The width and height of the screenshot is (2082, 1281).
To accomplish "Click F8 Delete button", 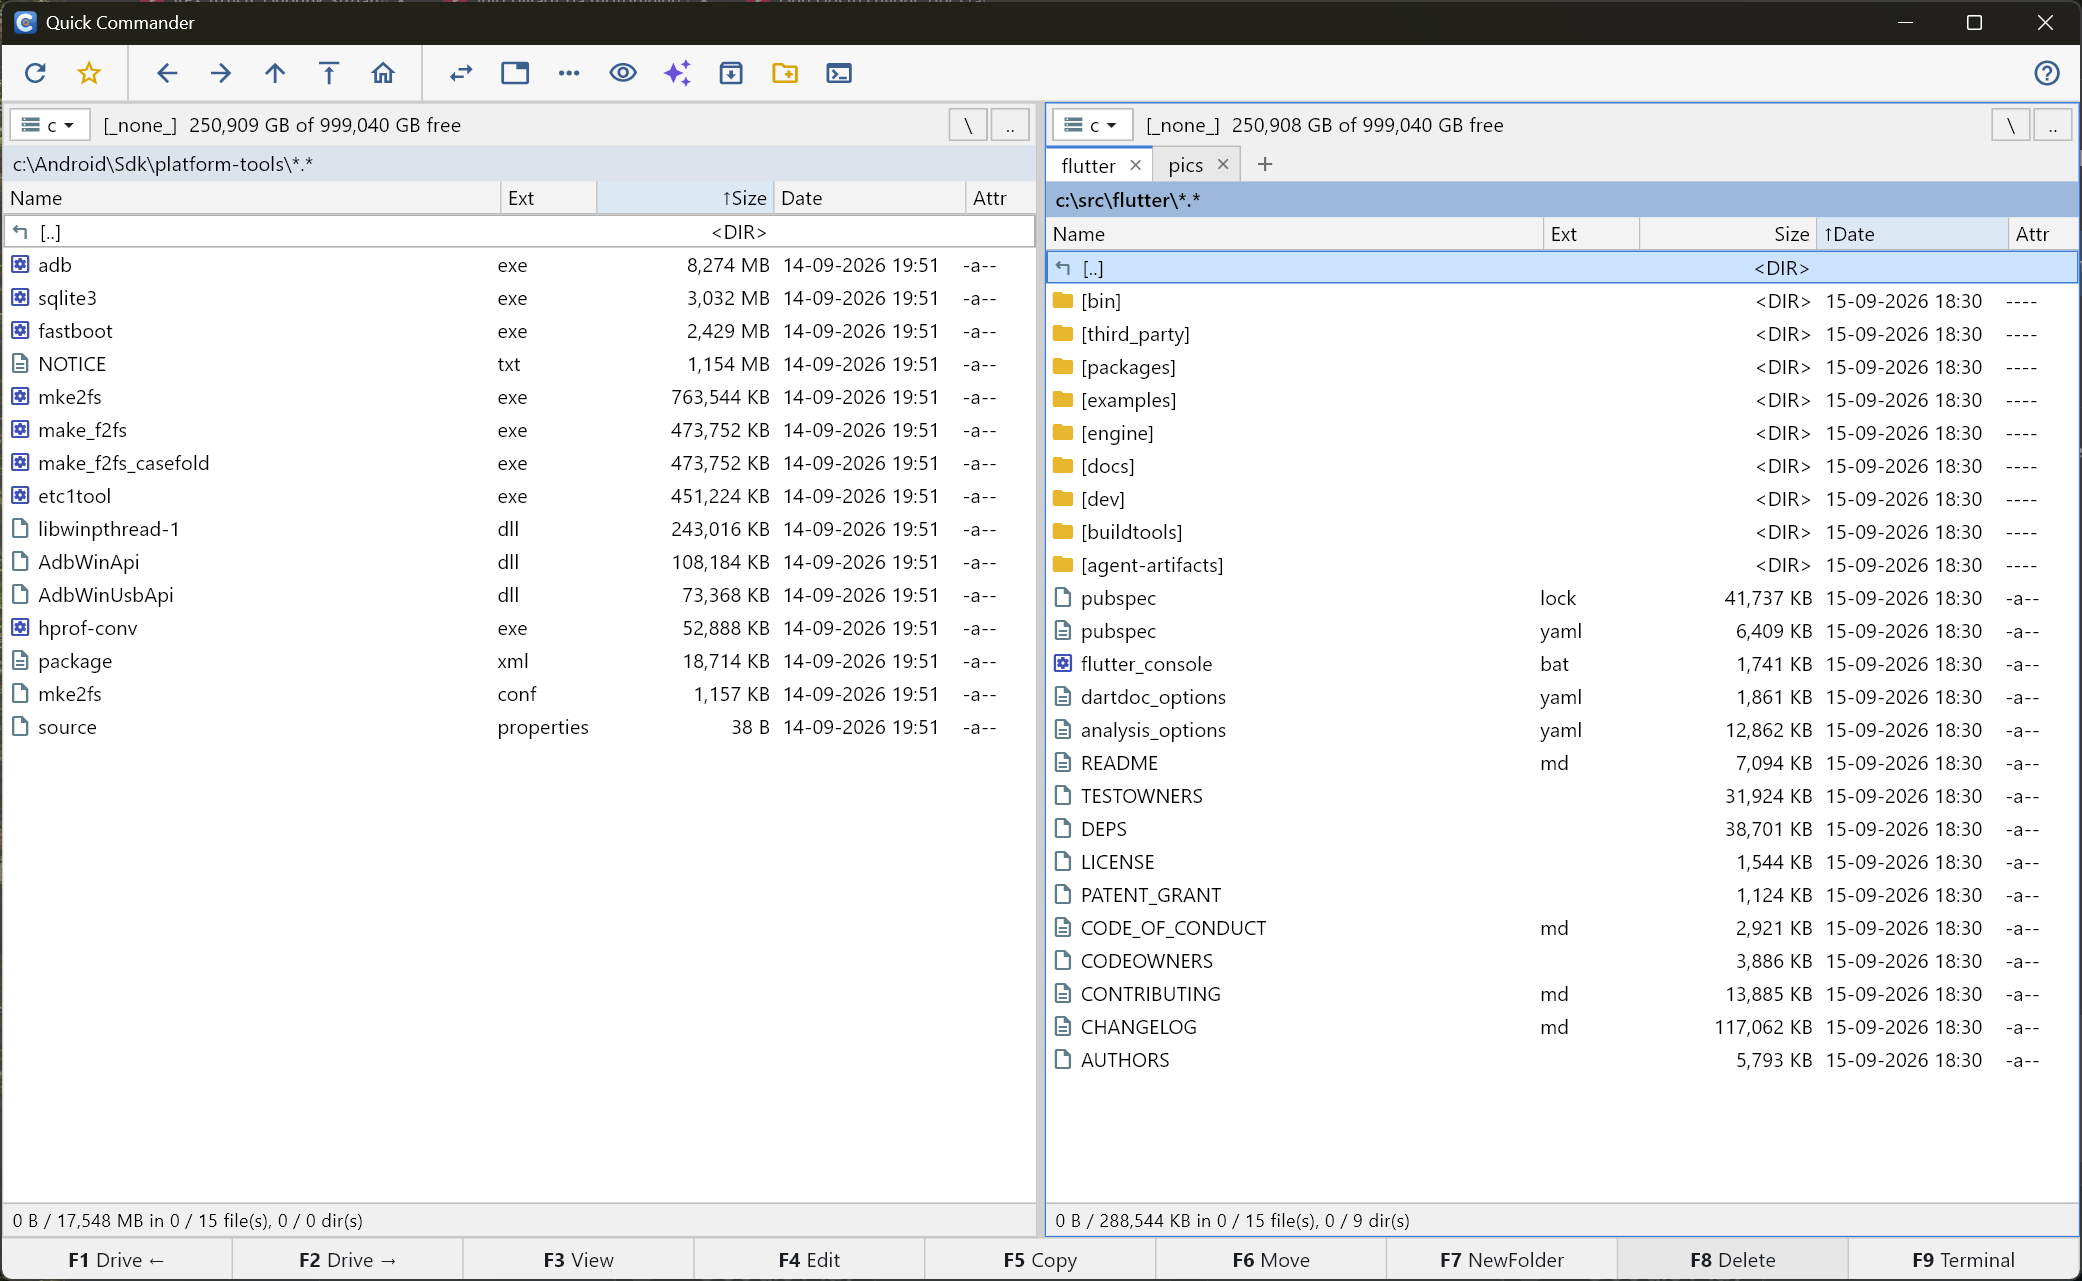I will click(1733, 1260).
